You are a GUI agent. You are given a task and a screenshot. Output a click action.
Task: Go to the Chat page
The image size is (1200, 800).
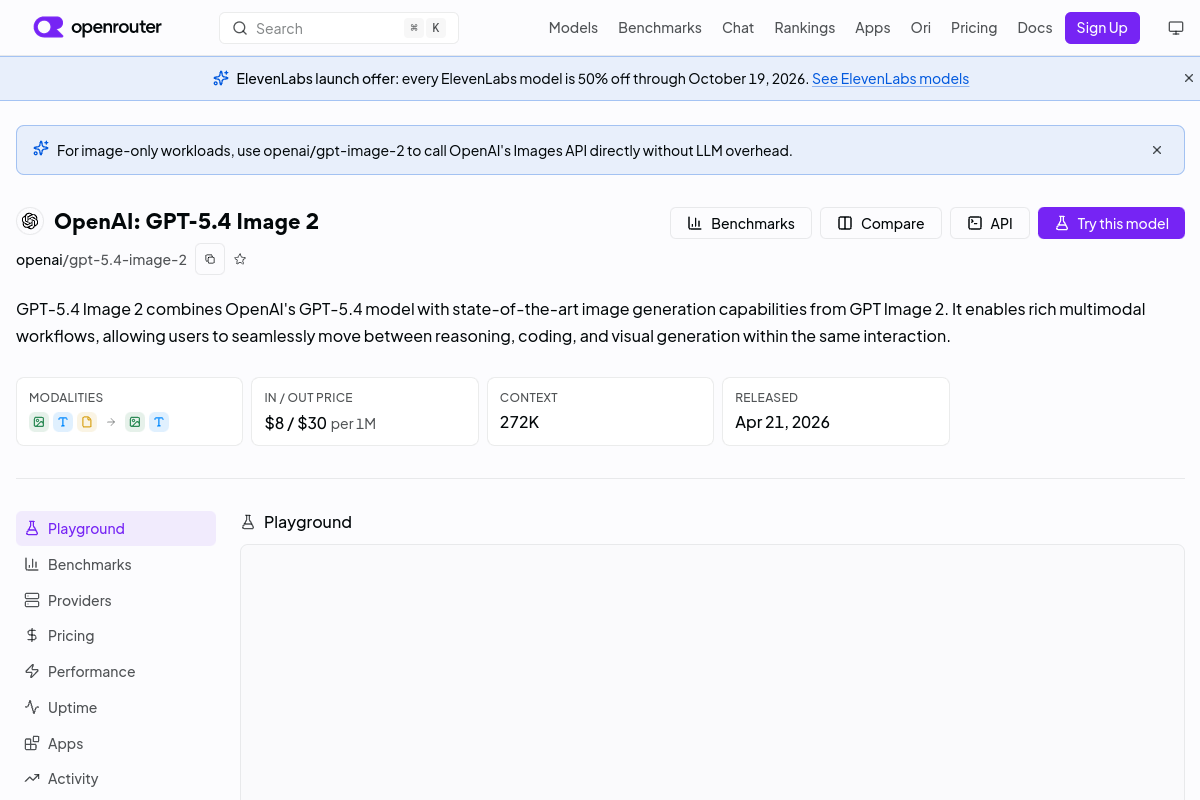pyautogui.click(x=738, y=28)
